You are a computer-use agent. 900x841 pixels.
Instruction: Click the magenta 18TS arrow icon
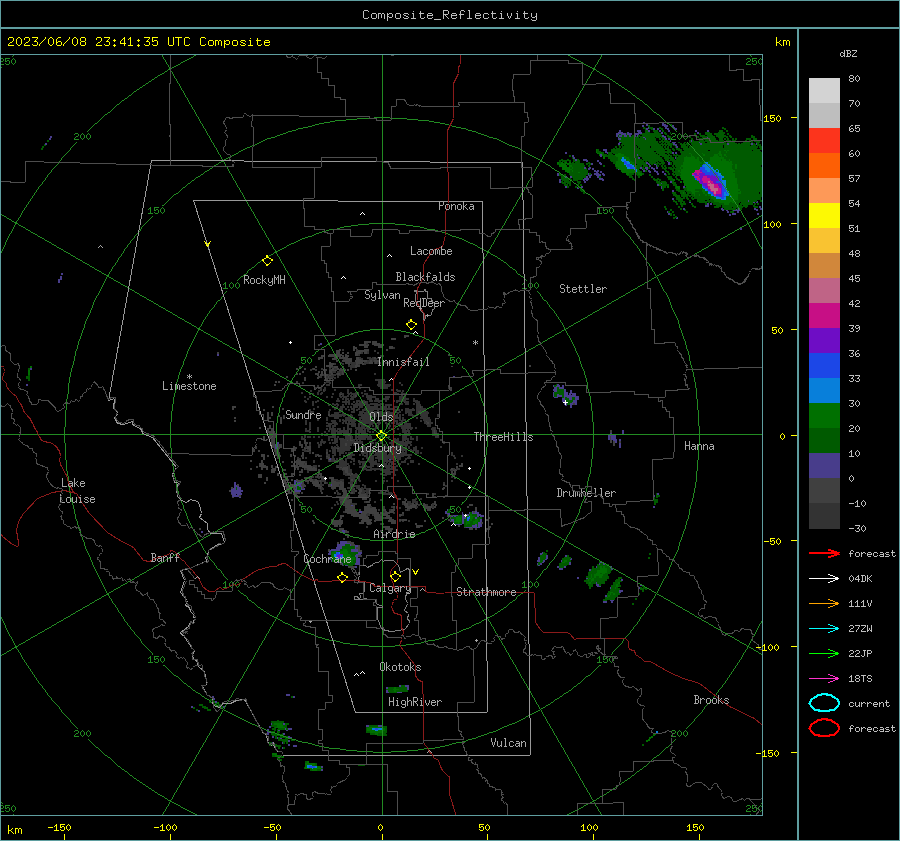click(x=824, y=678)
